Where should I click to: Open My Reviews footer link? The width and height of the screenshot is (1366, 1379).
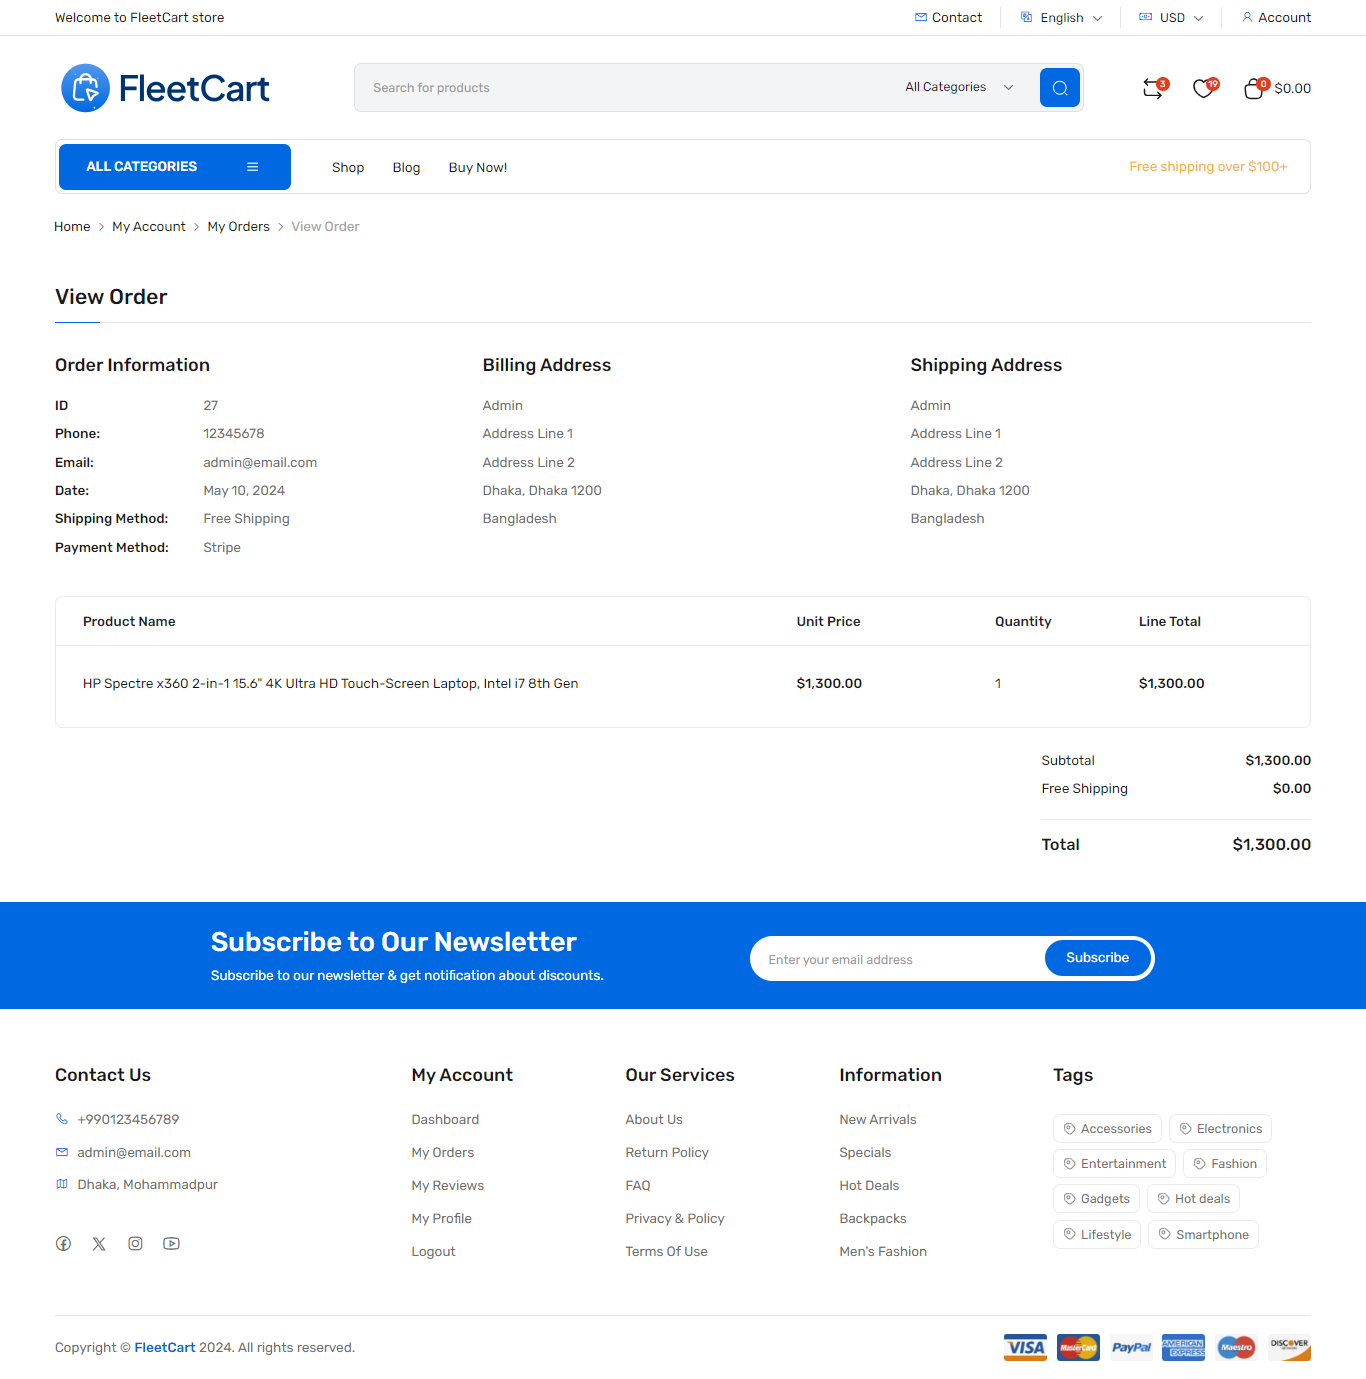448,1186
